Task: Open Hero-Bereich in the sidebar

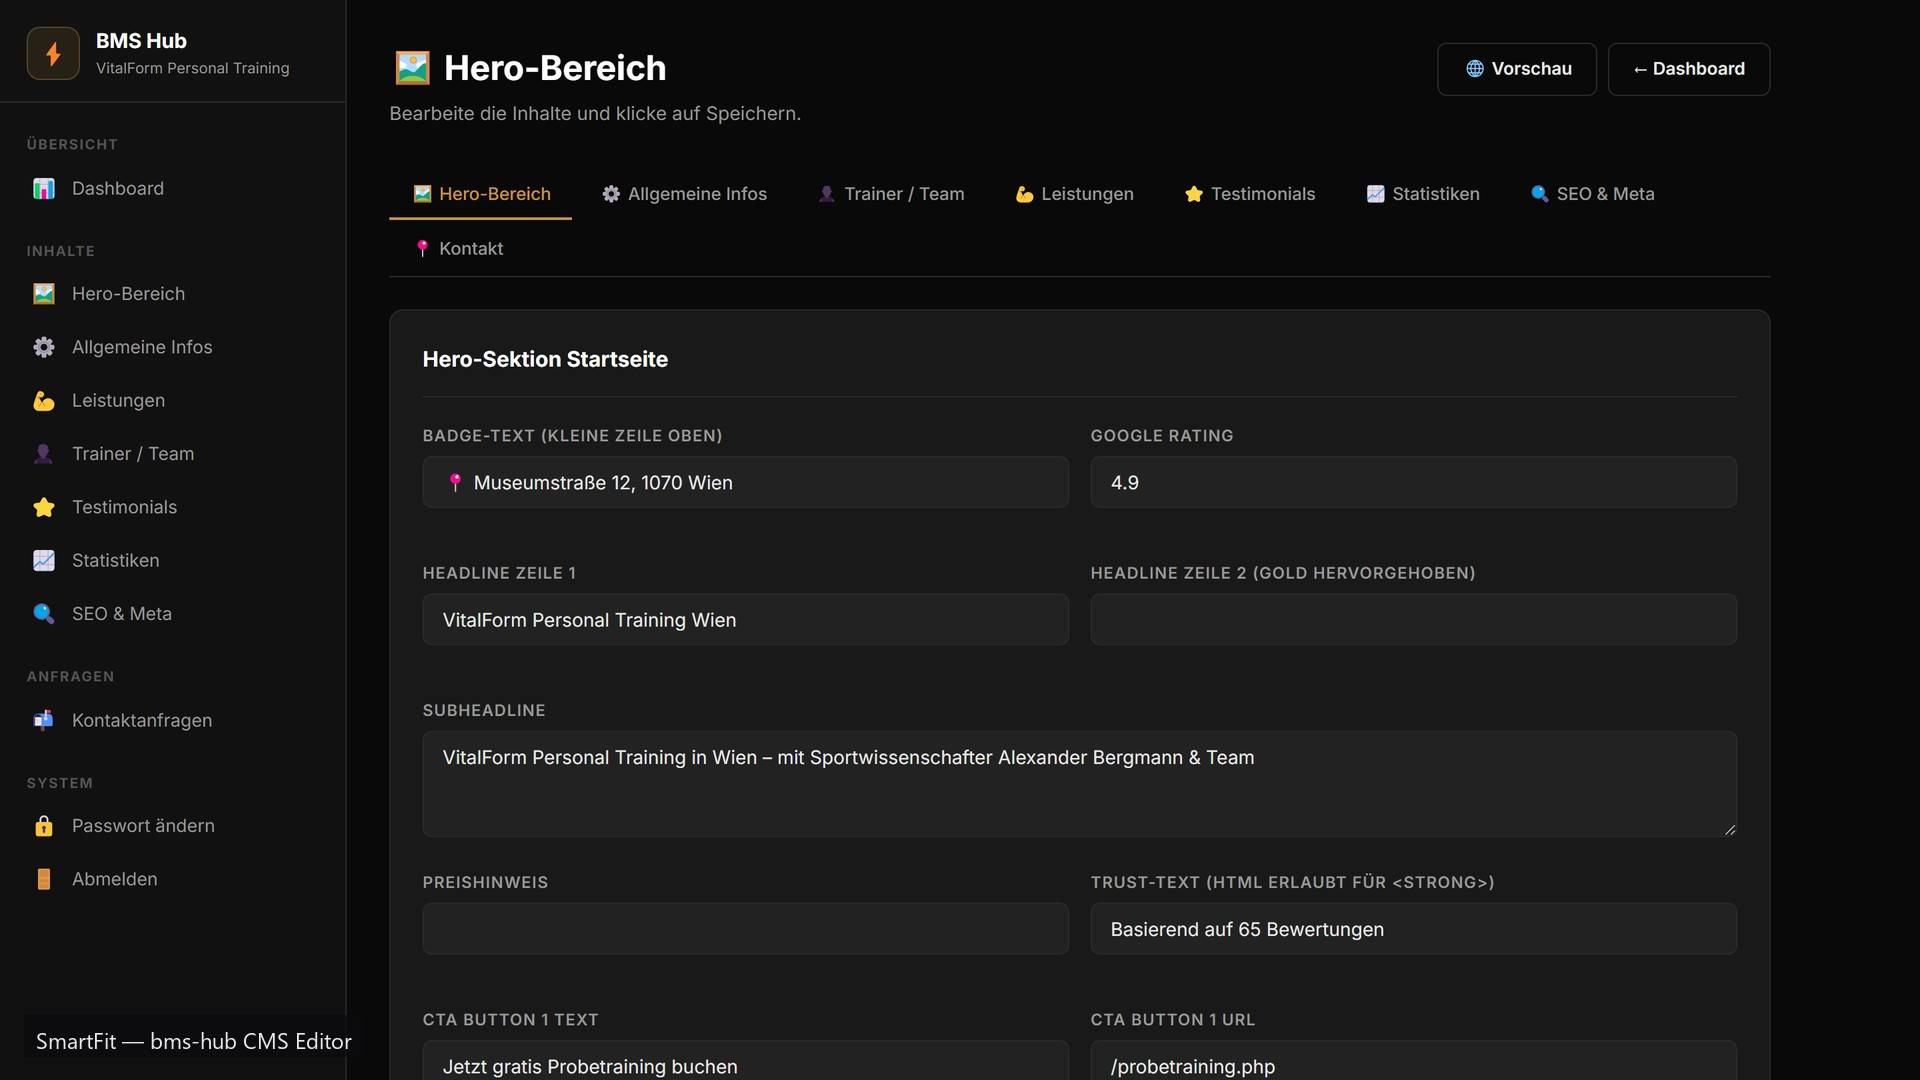Action: (x=173, y=294)
